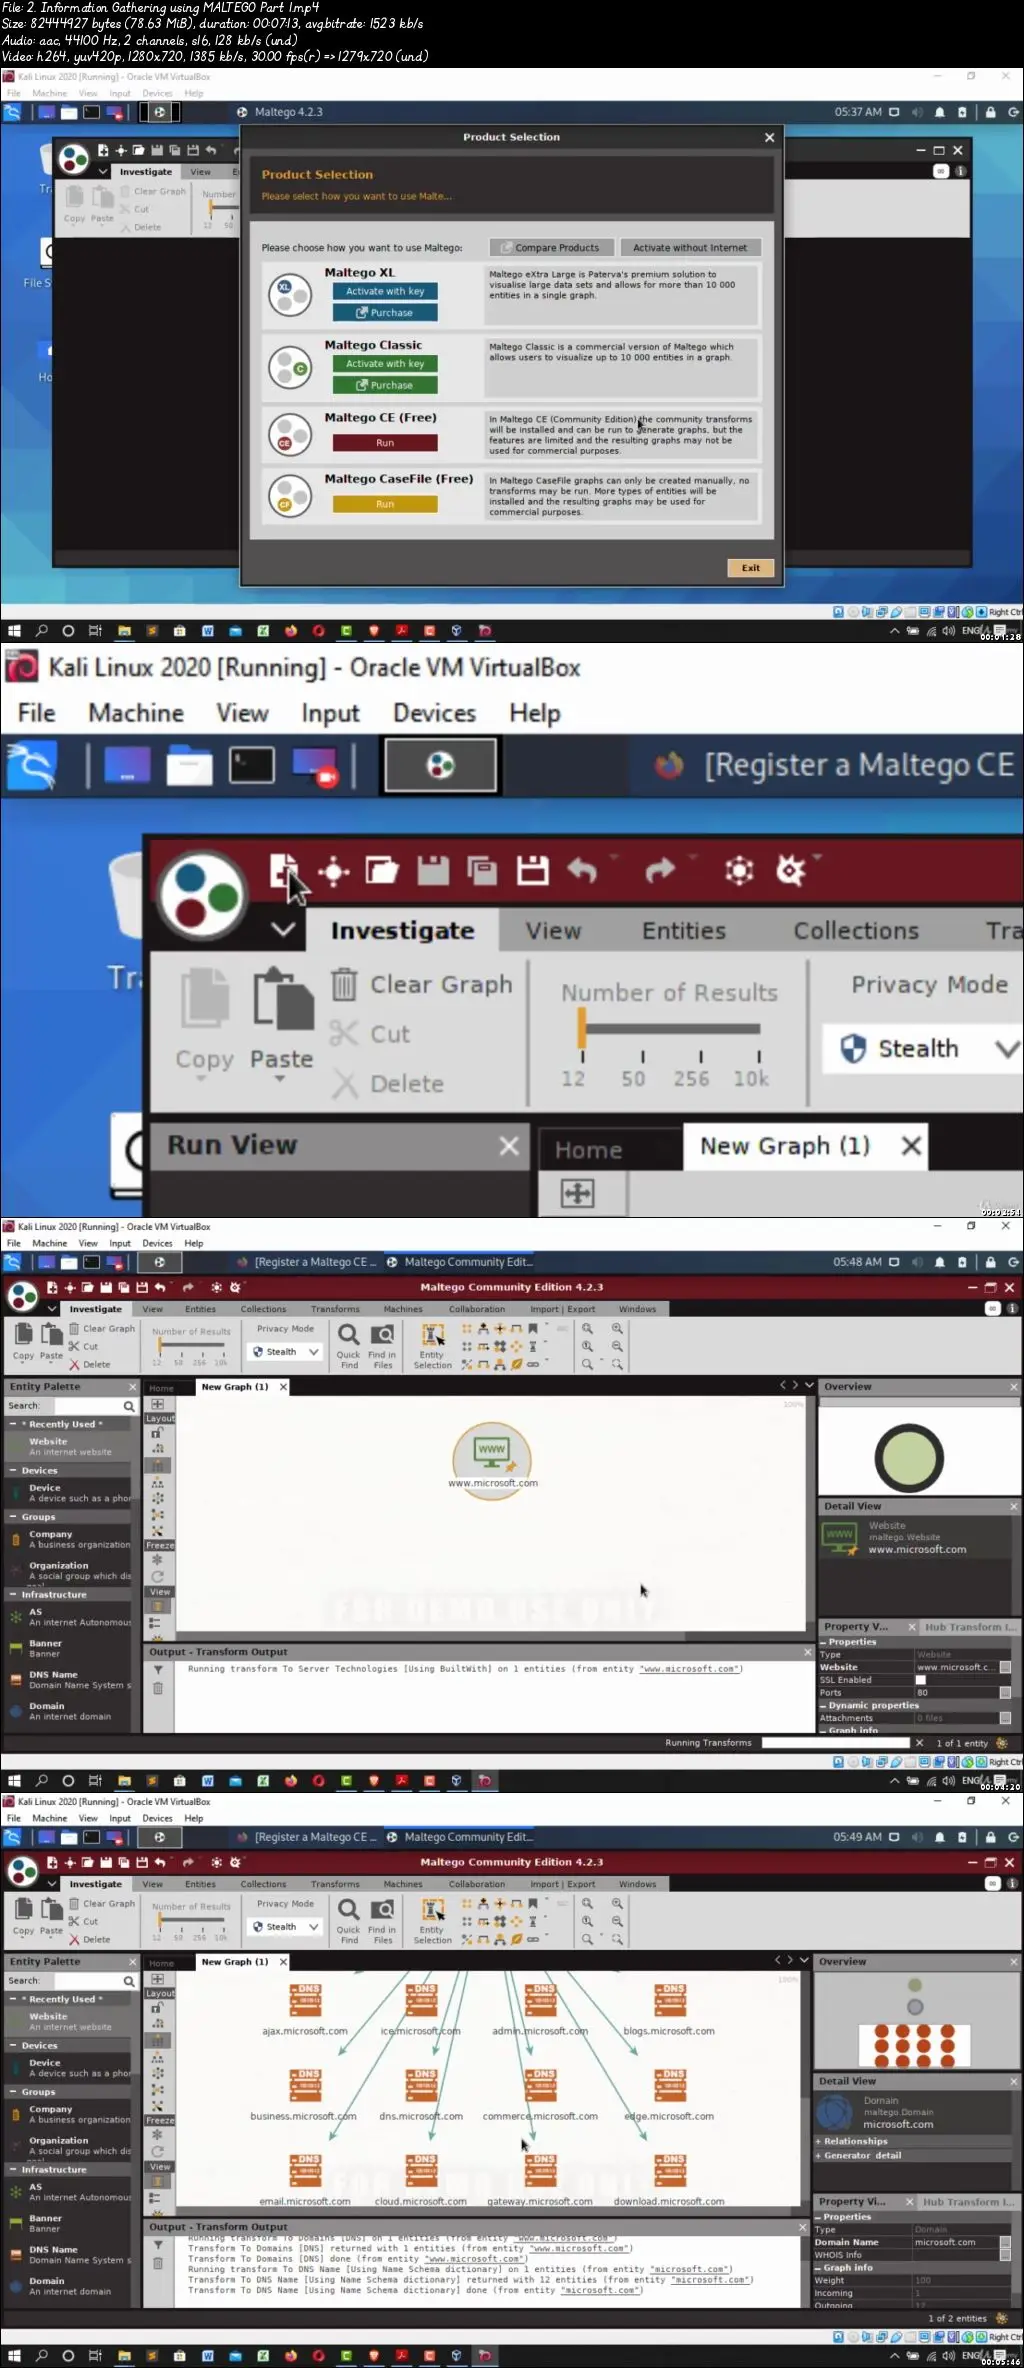Collapse Recently Used group in 05:48 AM Entity Palette

pyautogui.click(x=12, y=1424)
